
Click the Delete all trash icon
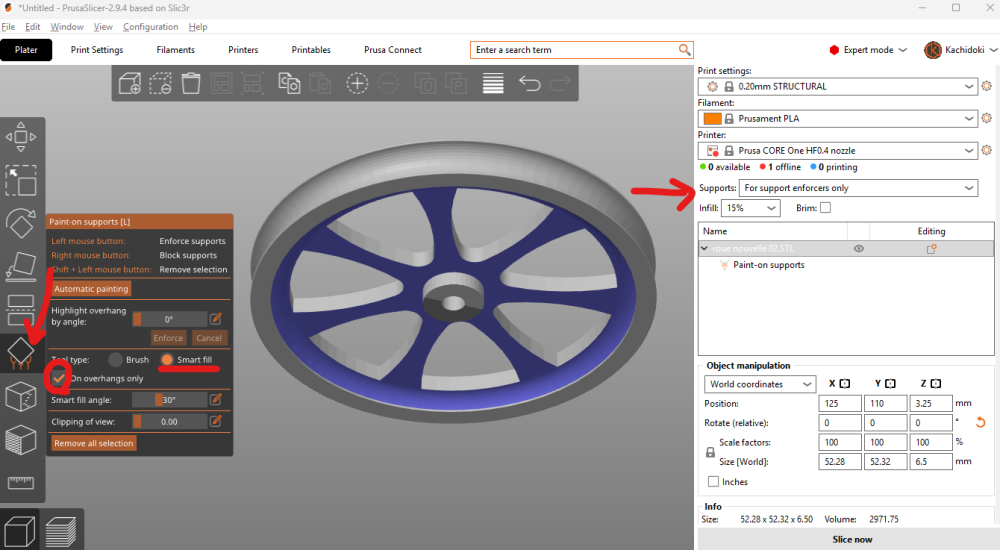coord(192,84)
